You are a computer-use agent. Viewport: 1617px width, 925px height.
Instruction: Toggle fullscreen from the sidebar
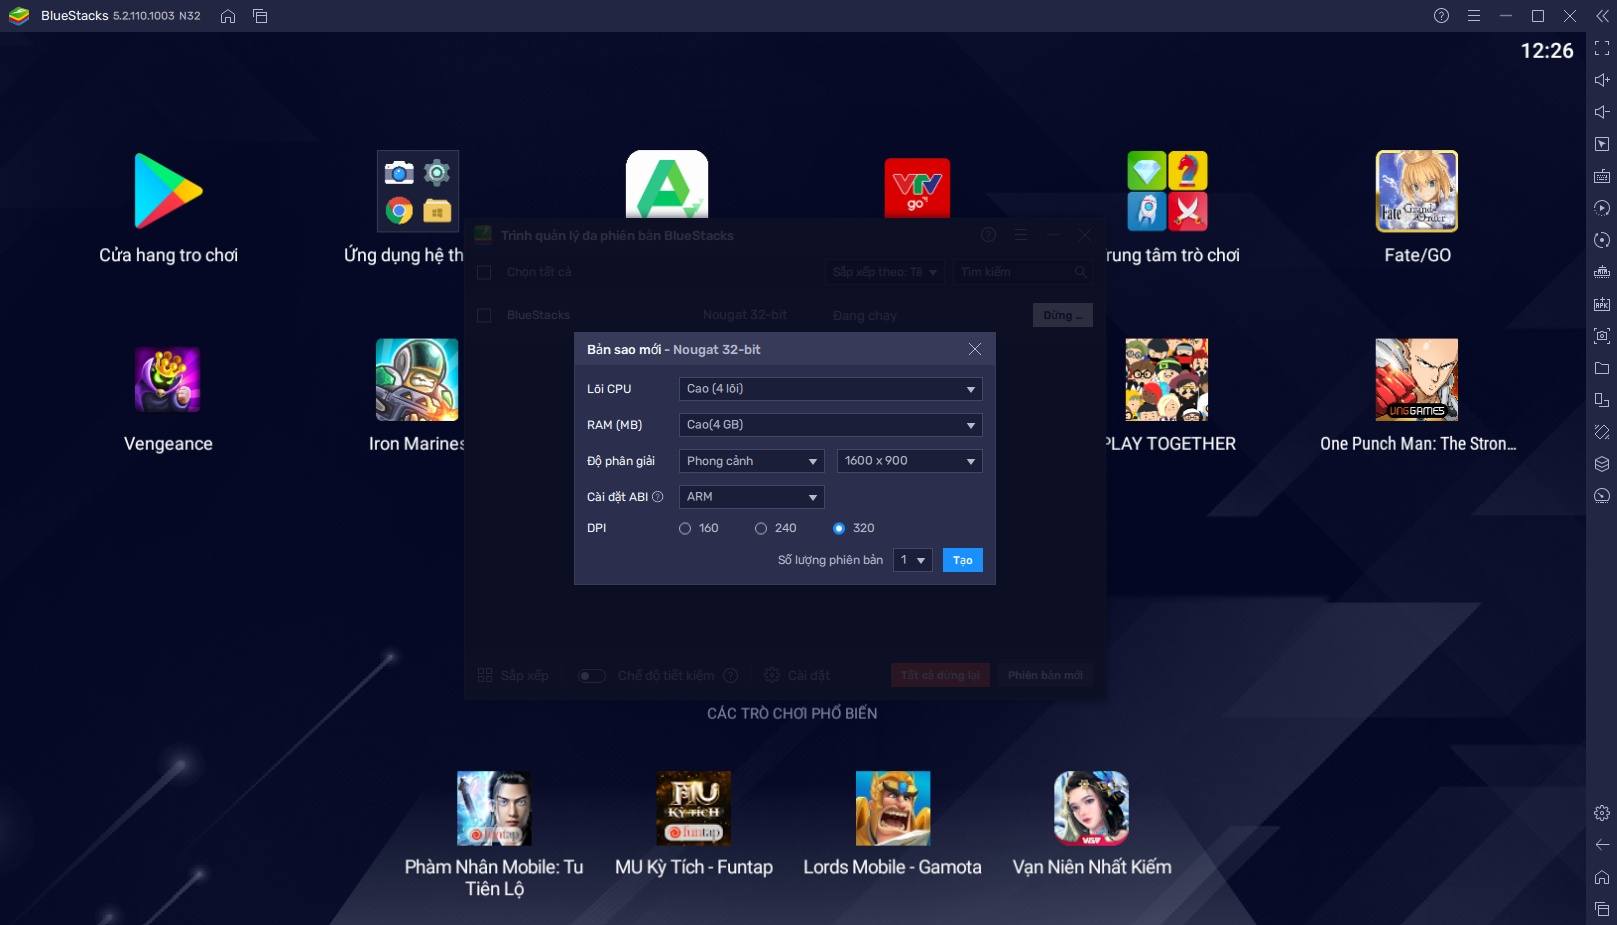(1602, 48)
